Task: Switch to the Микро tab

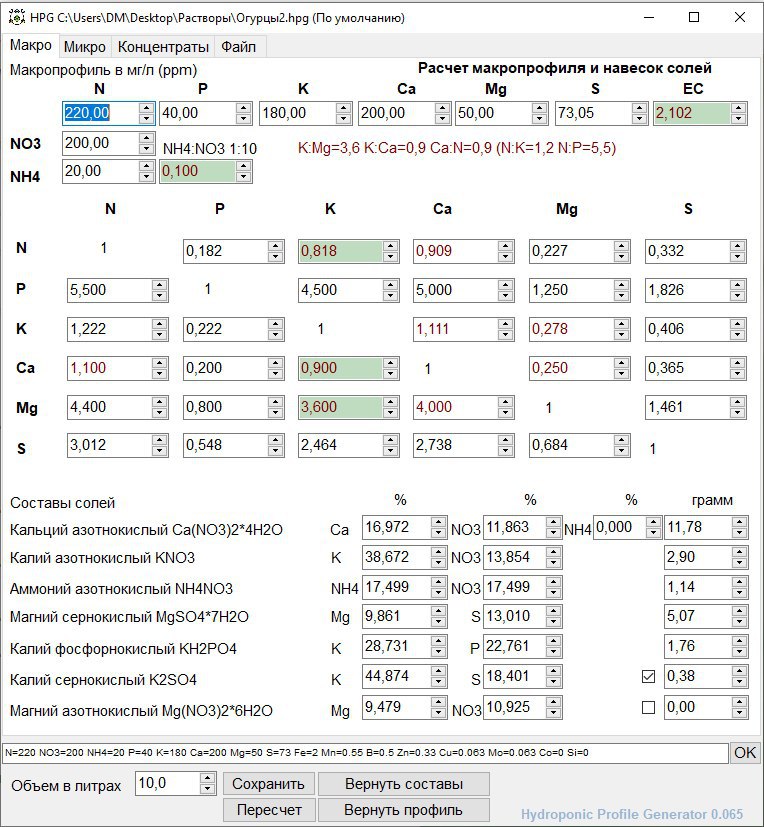Action: click(x=84, y=47)
